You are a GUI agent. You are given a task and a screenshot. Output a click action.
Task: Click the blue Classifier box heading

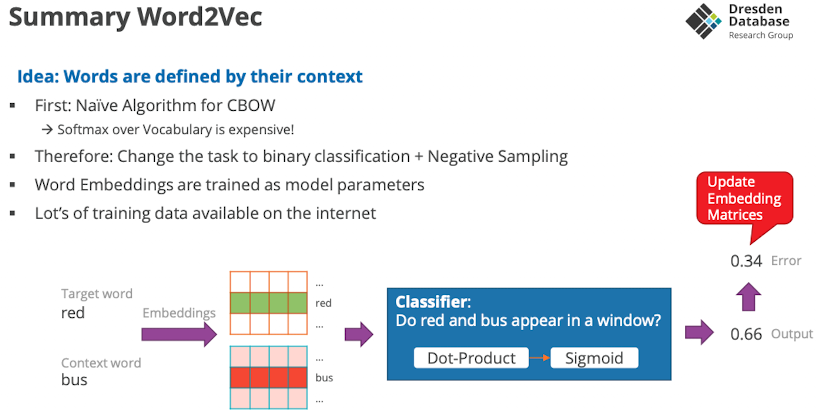tap(433, 301)
